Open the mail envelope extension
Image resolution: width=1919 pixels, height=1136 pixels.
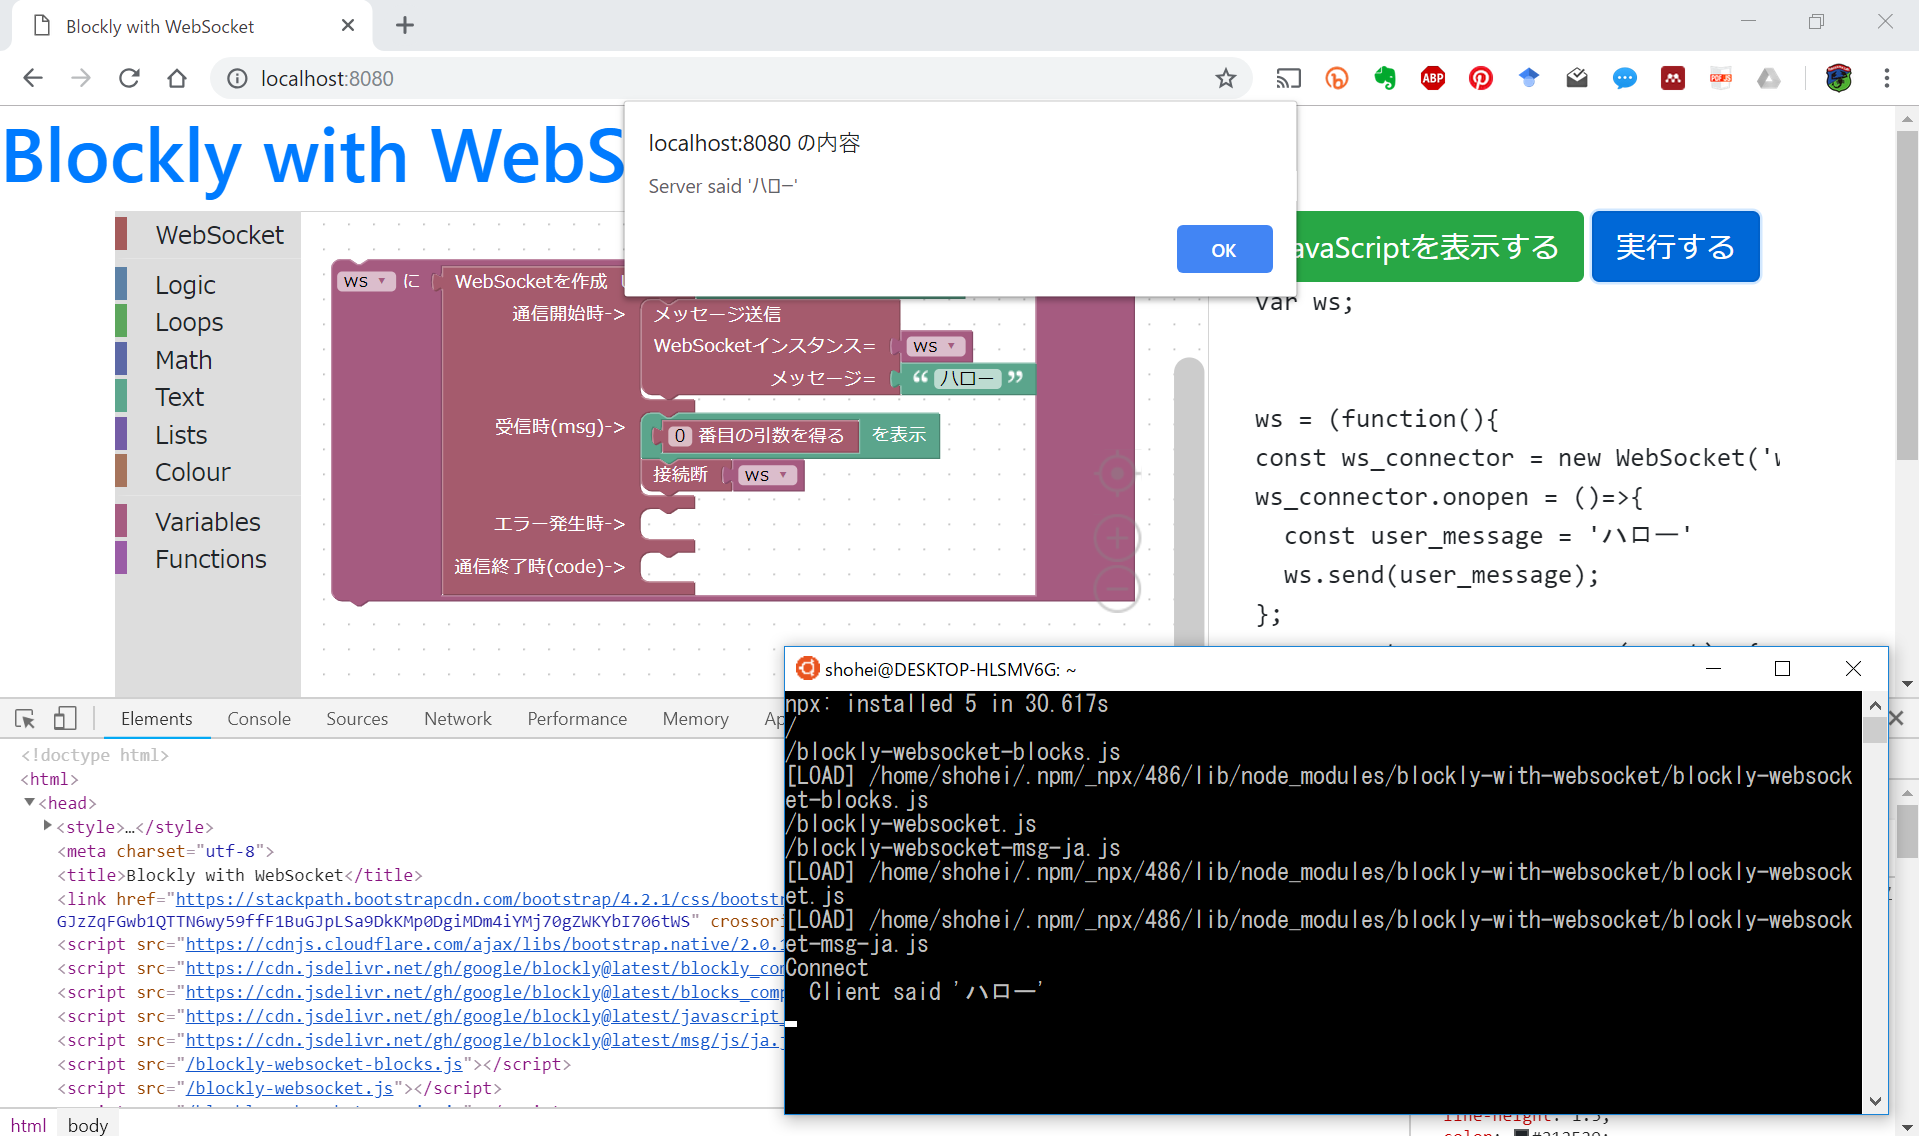click(1577, 78)
